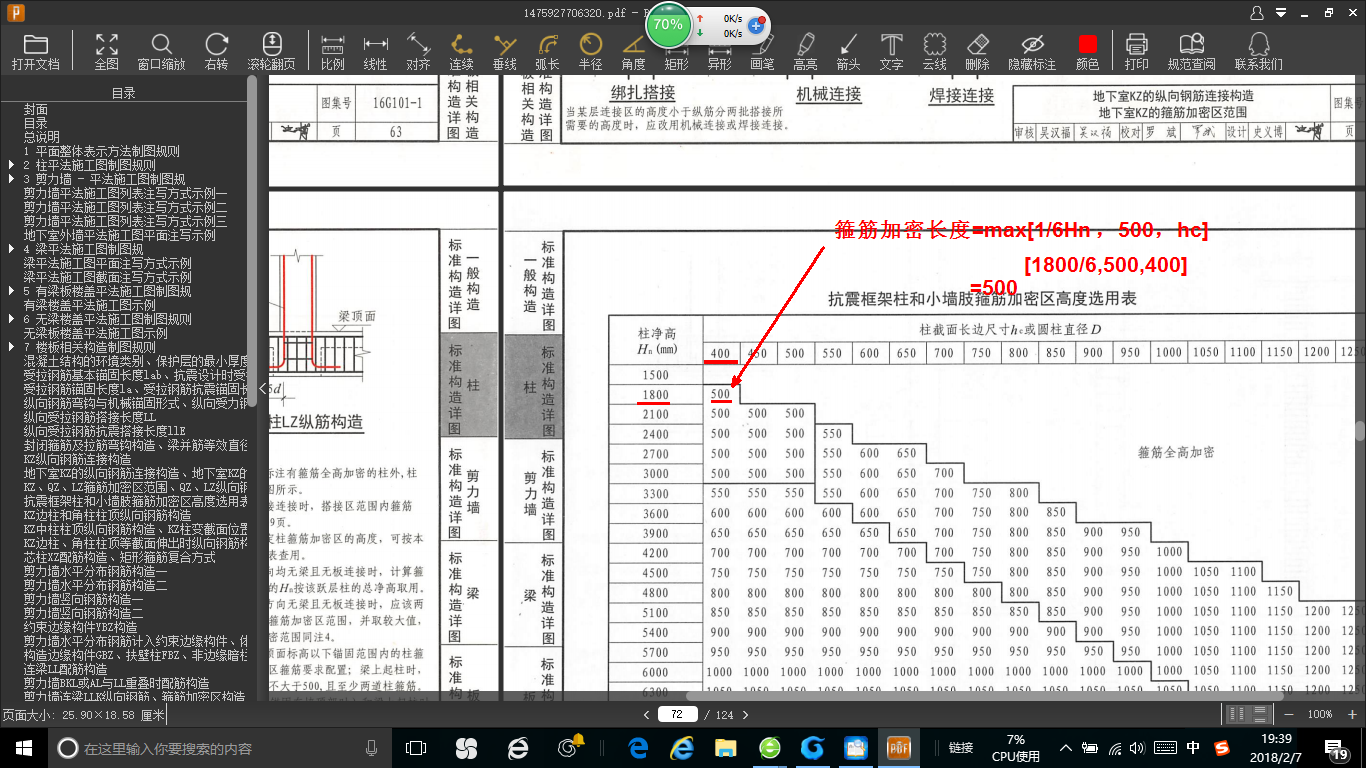Select the 对齐 aligned dimension tool

pos(418,52)
